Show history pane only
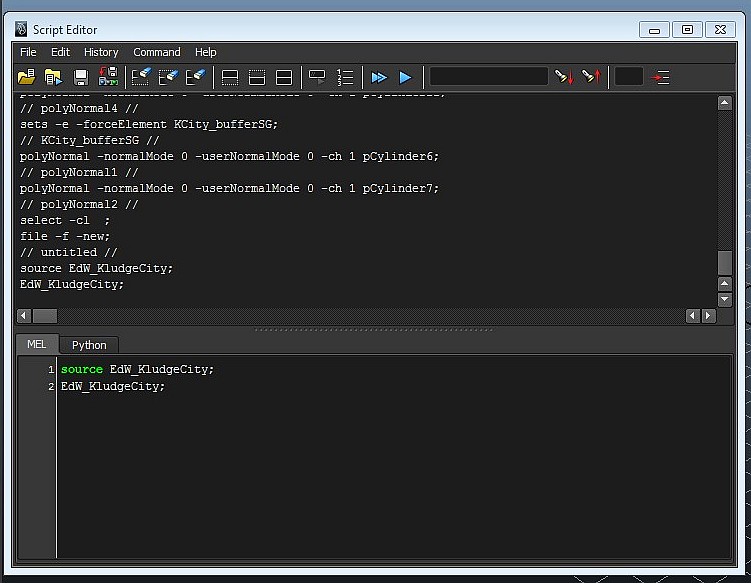The width and height of the screenshot is (751, 583). click(x=230, y=77)
